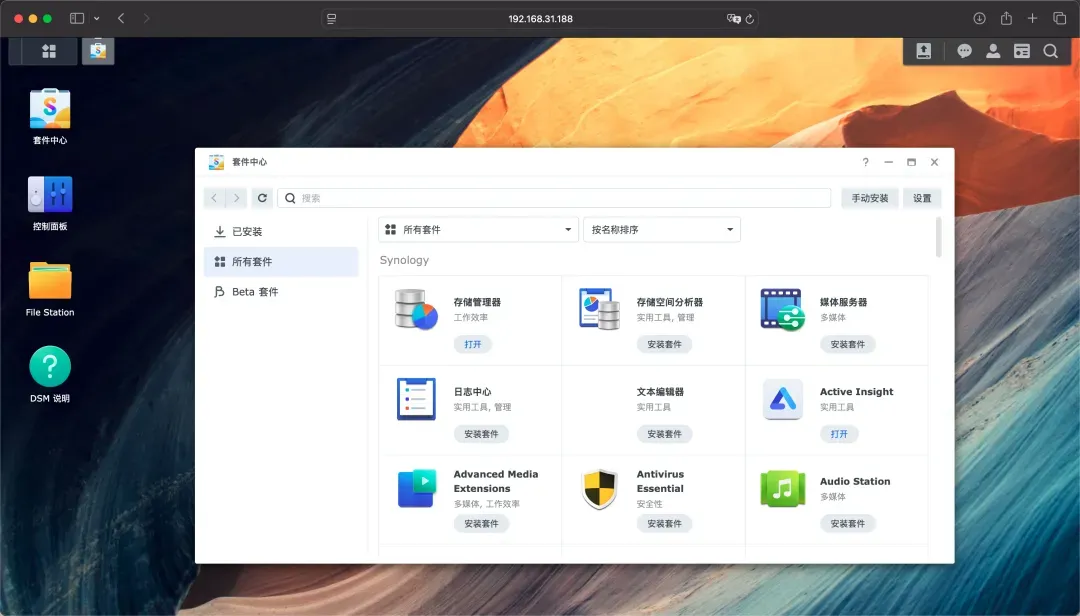Image resolution: width=1080 pixels, height=616 pixels.
Task: Click the Antivirus Essential package title
Action: coord(660,481)
